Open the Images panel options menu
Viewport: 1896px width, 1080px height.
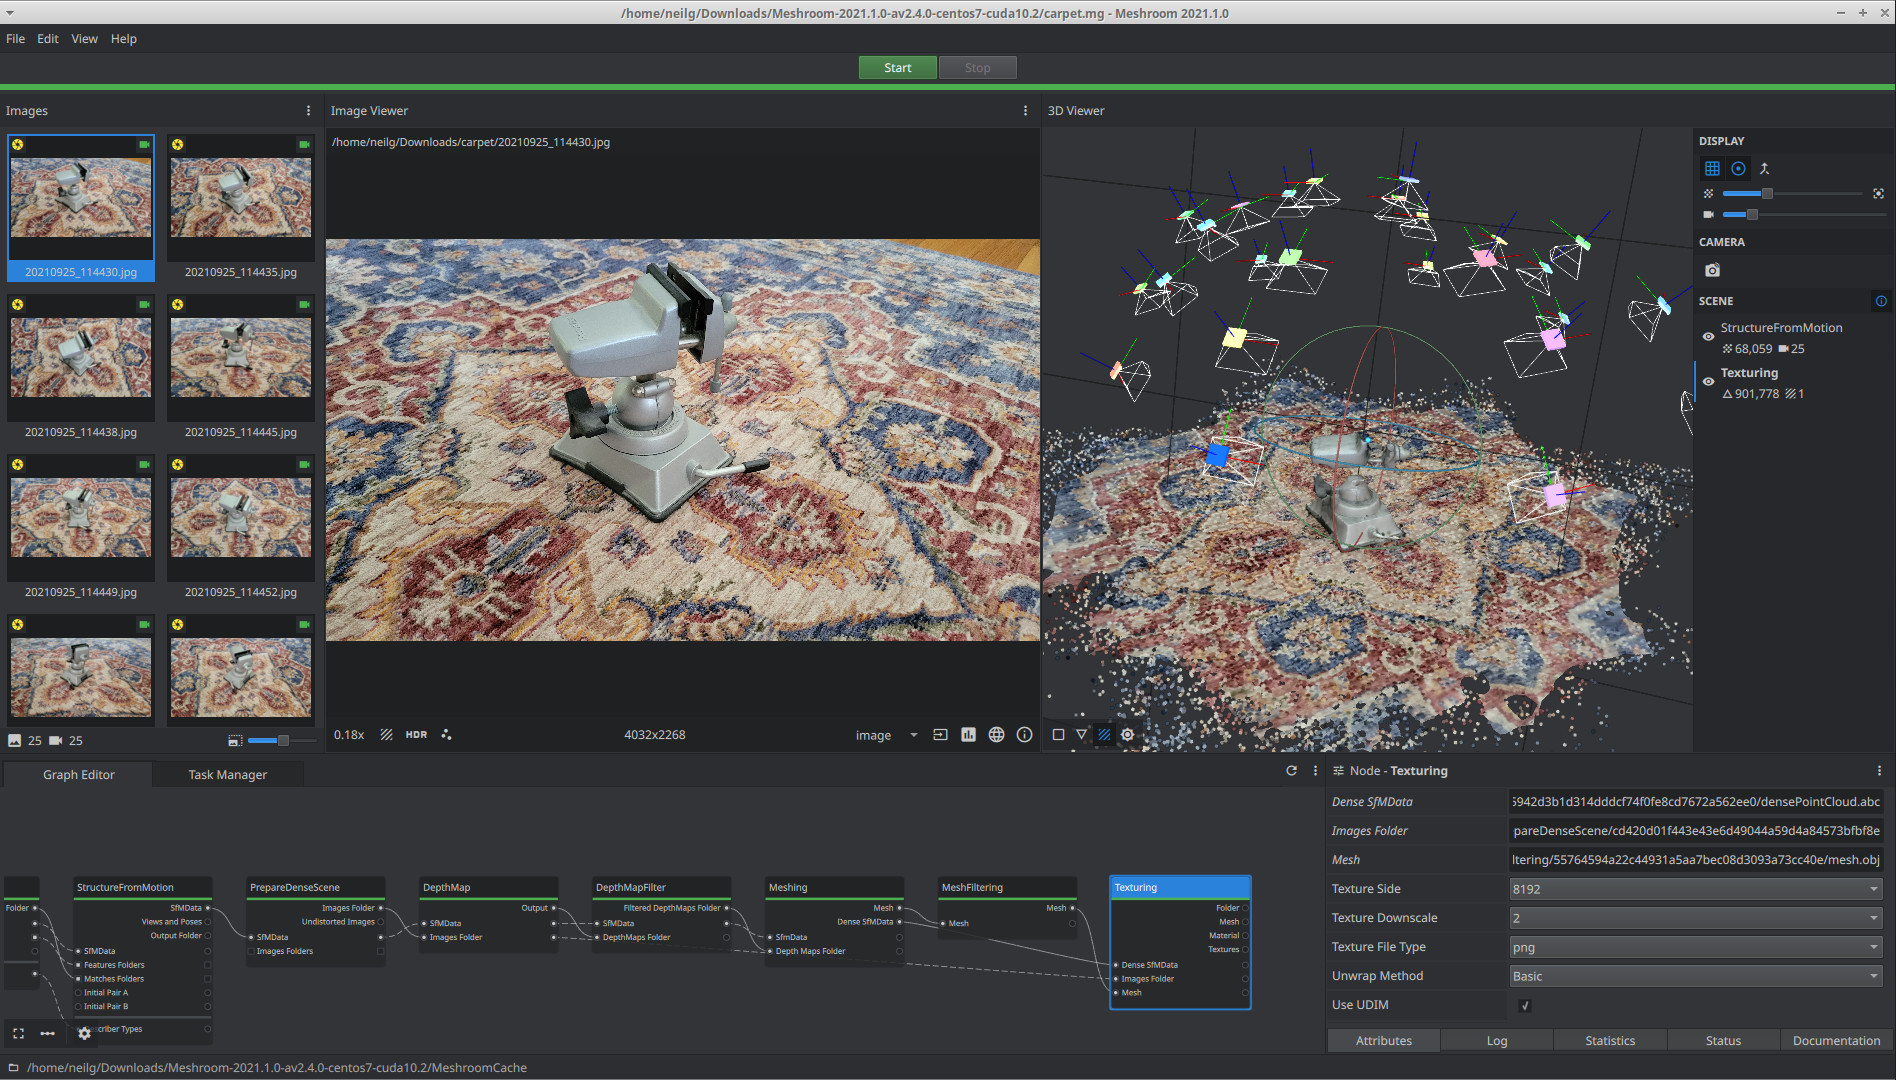coord(308,111)
